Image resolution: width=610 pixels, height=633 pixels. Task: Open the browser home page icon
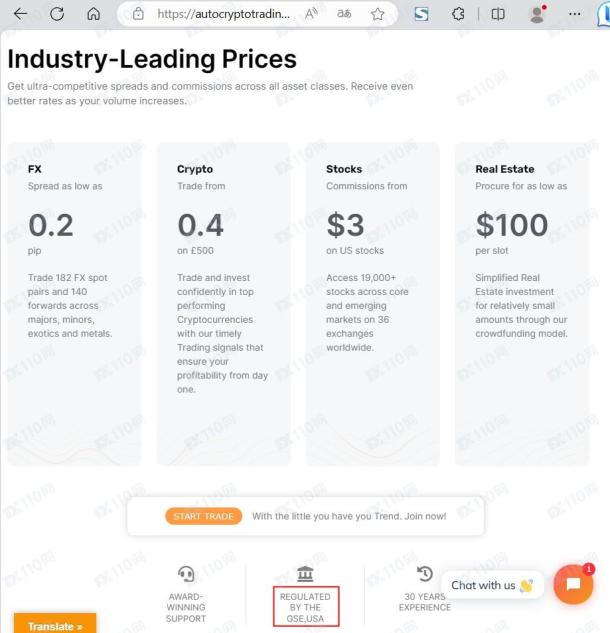pos(94,14)
